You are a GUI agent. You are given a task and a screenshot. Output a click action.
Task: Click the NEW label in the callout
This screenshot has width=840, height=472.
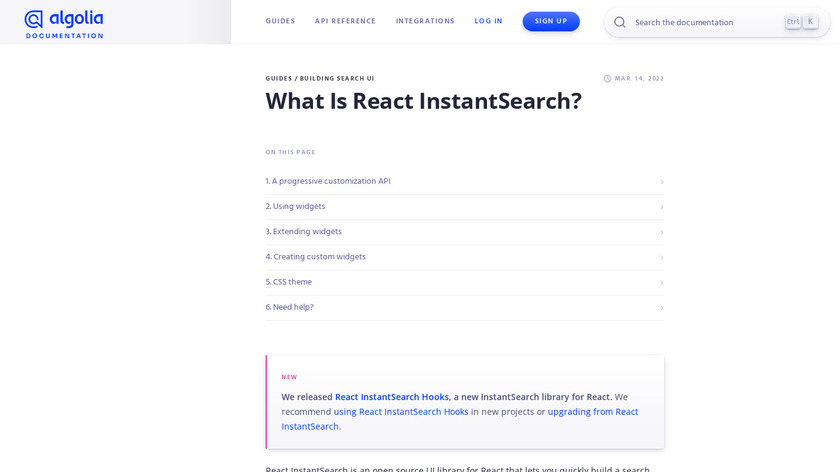[x=289, y=377]
